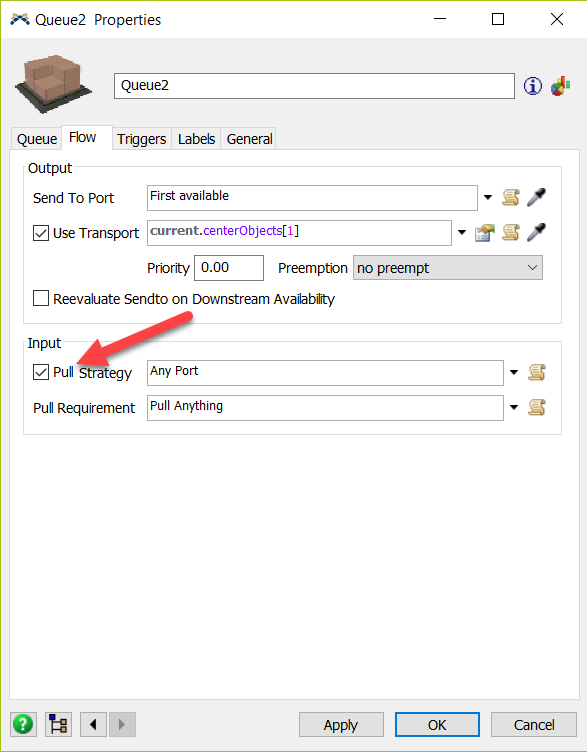
Task: Open the Preemption no preempt dropdown
Action: [447, 268]
